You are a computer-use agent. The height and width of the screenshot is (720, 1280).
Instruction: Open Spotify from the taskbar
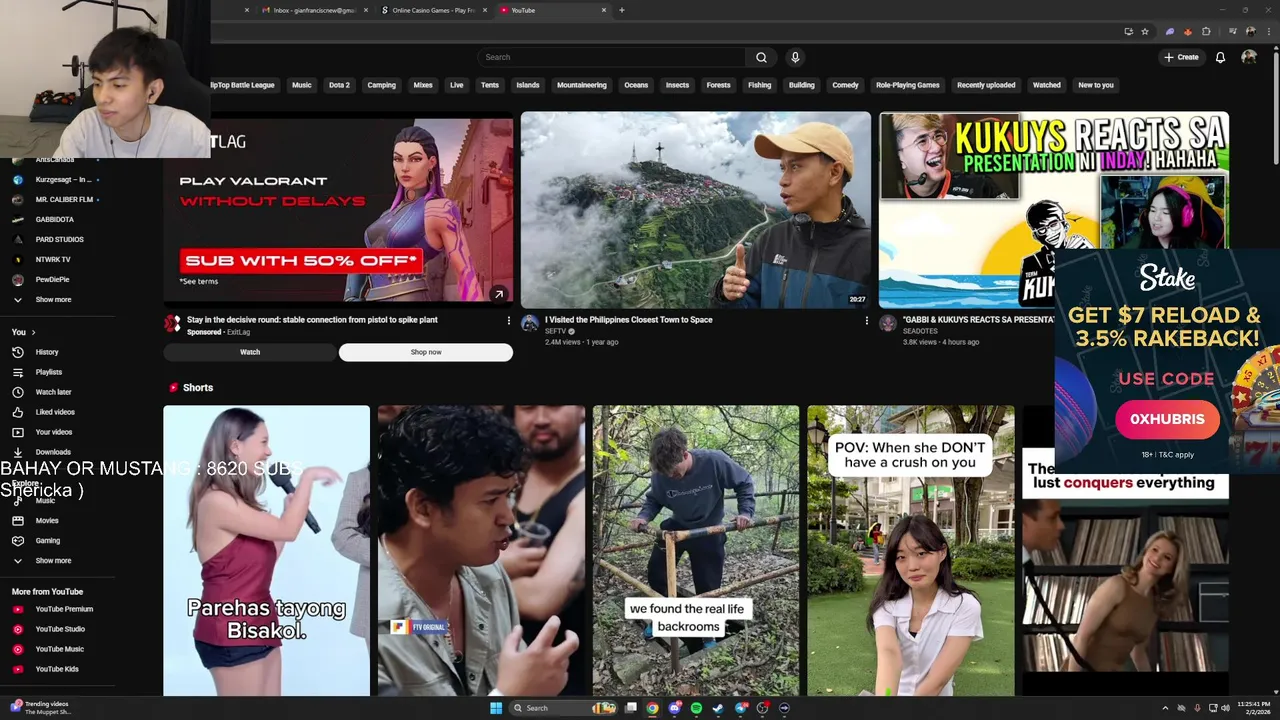[x=696, y=708]
